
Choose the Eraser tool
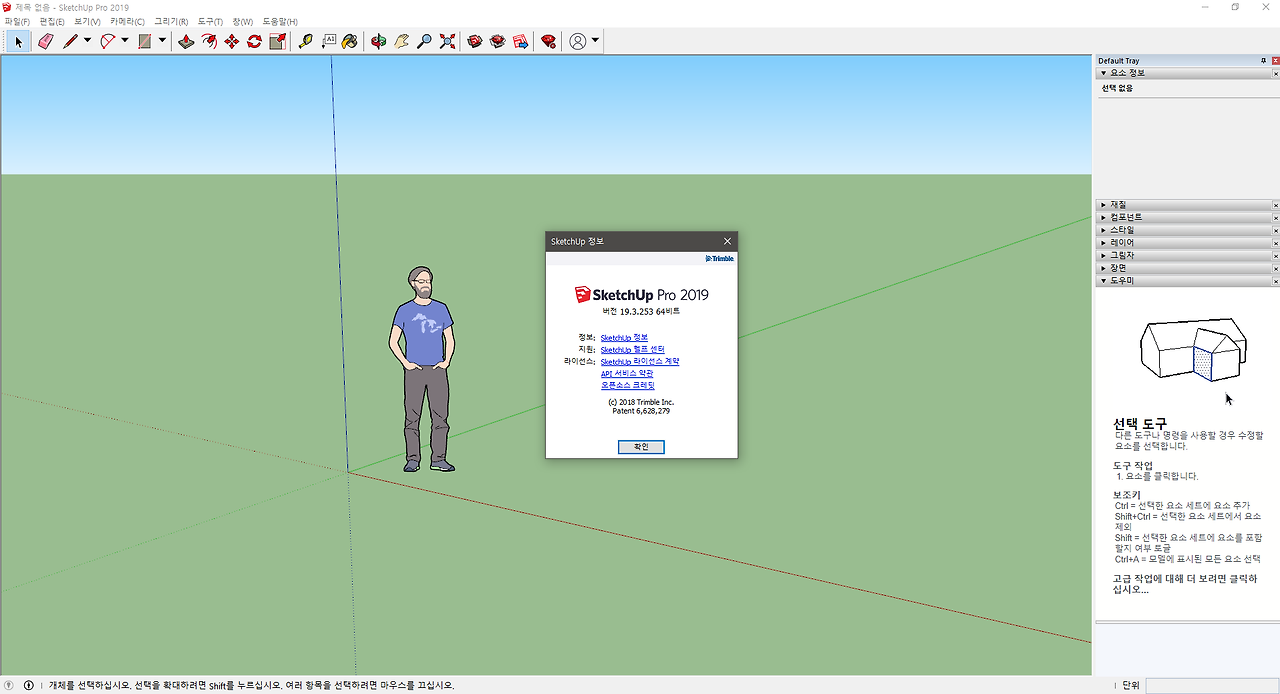coord(45,41)
